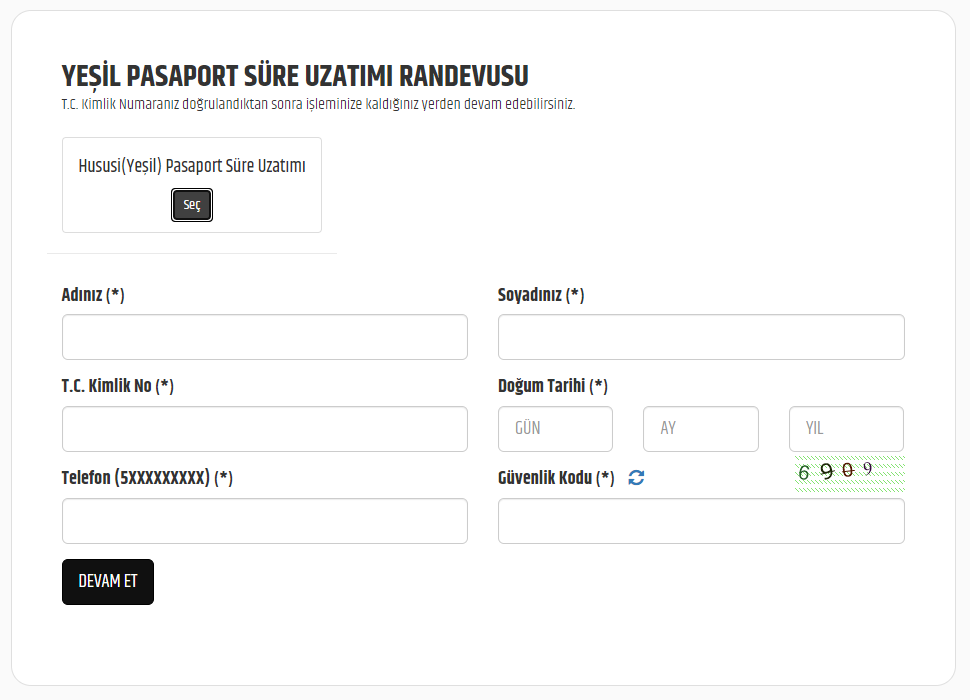970x700 pixels.
Task: Focus the Adınız text field
Action: (265, 337)
